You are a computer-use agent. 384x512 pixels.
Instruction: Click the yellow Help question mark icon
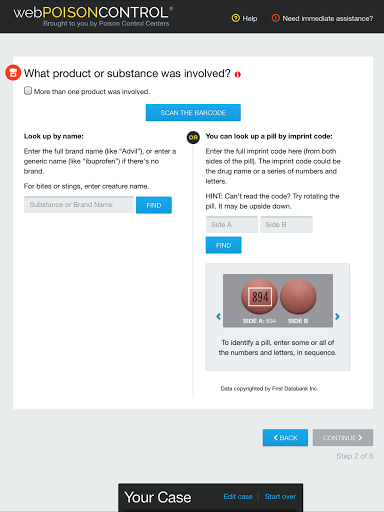(235, 18)
